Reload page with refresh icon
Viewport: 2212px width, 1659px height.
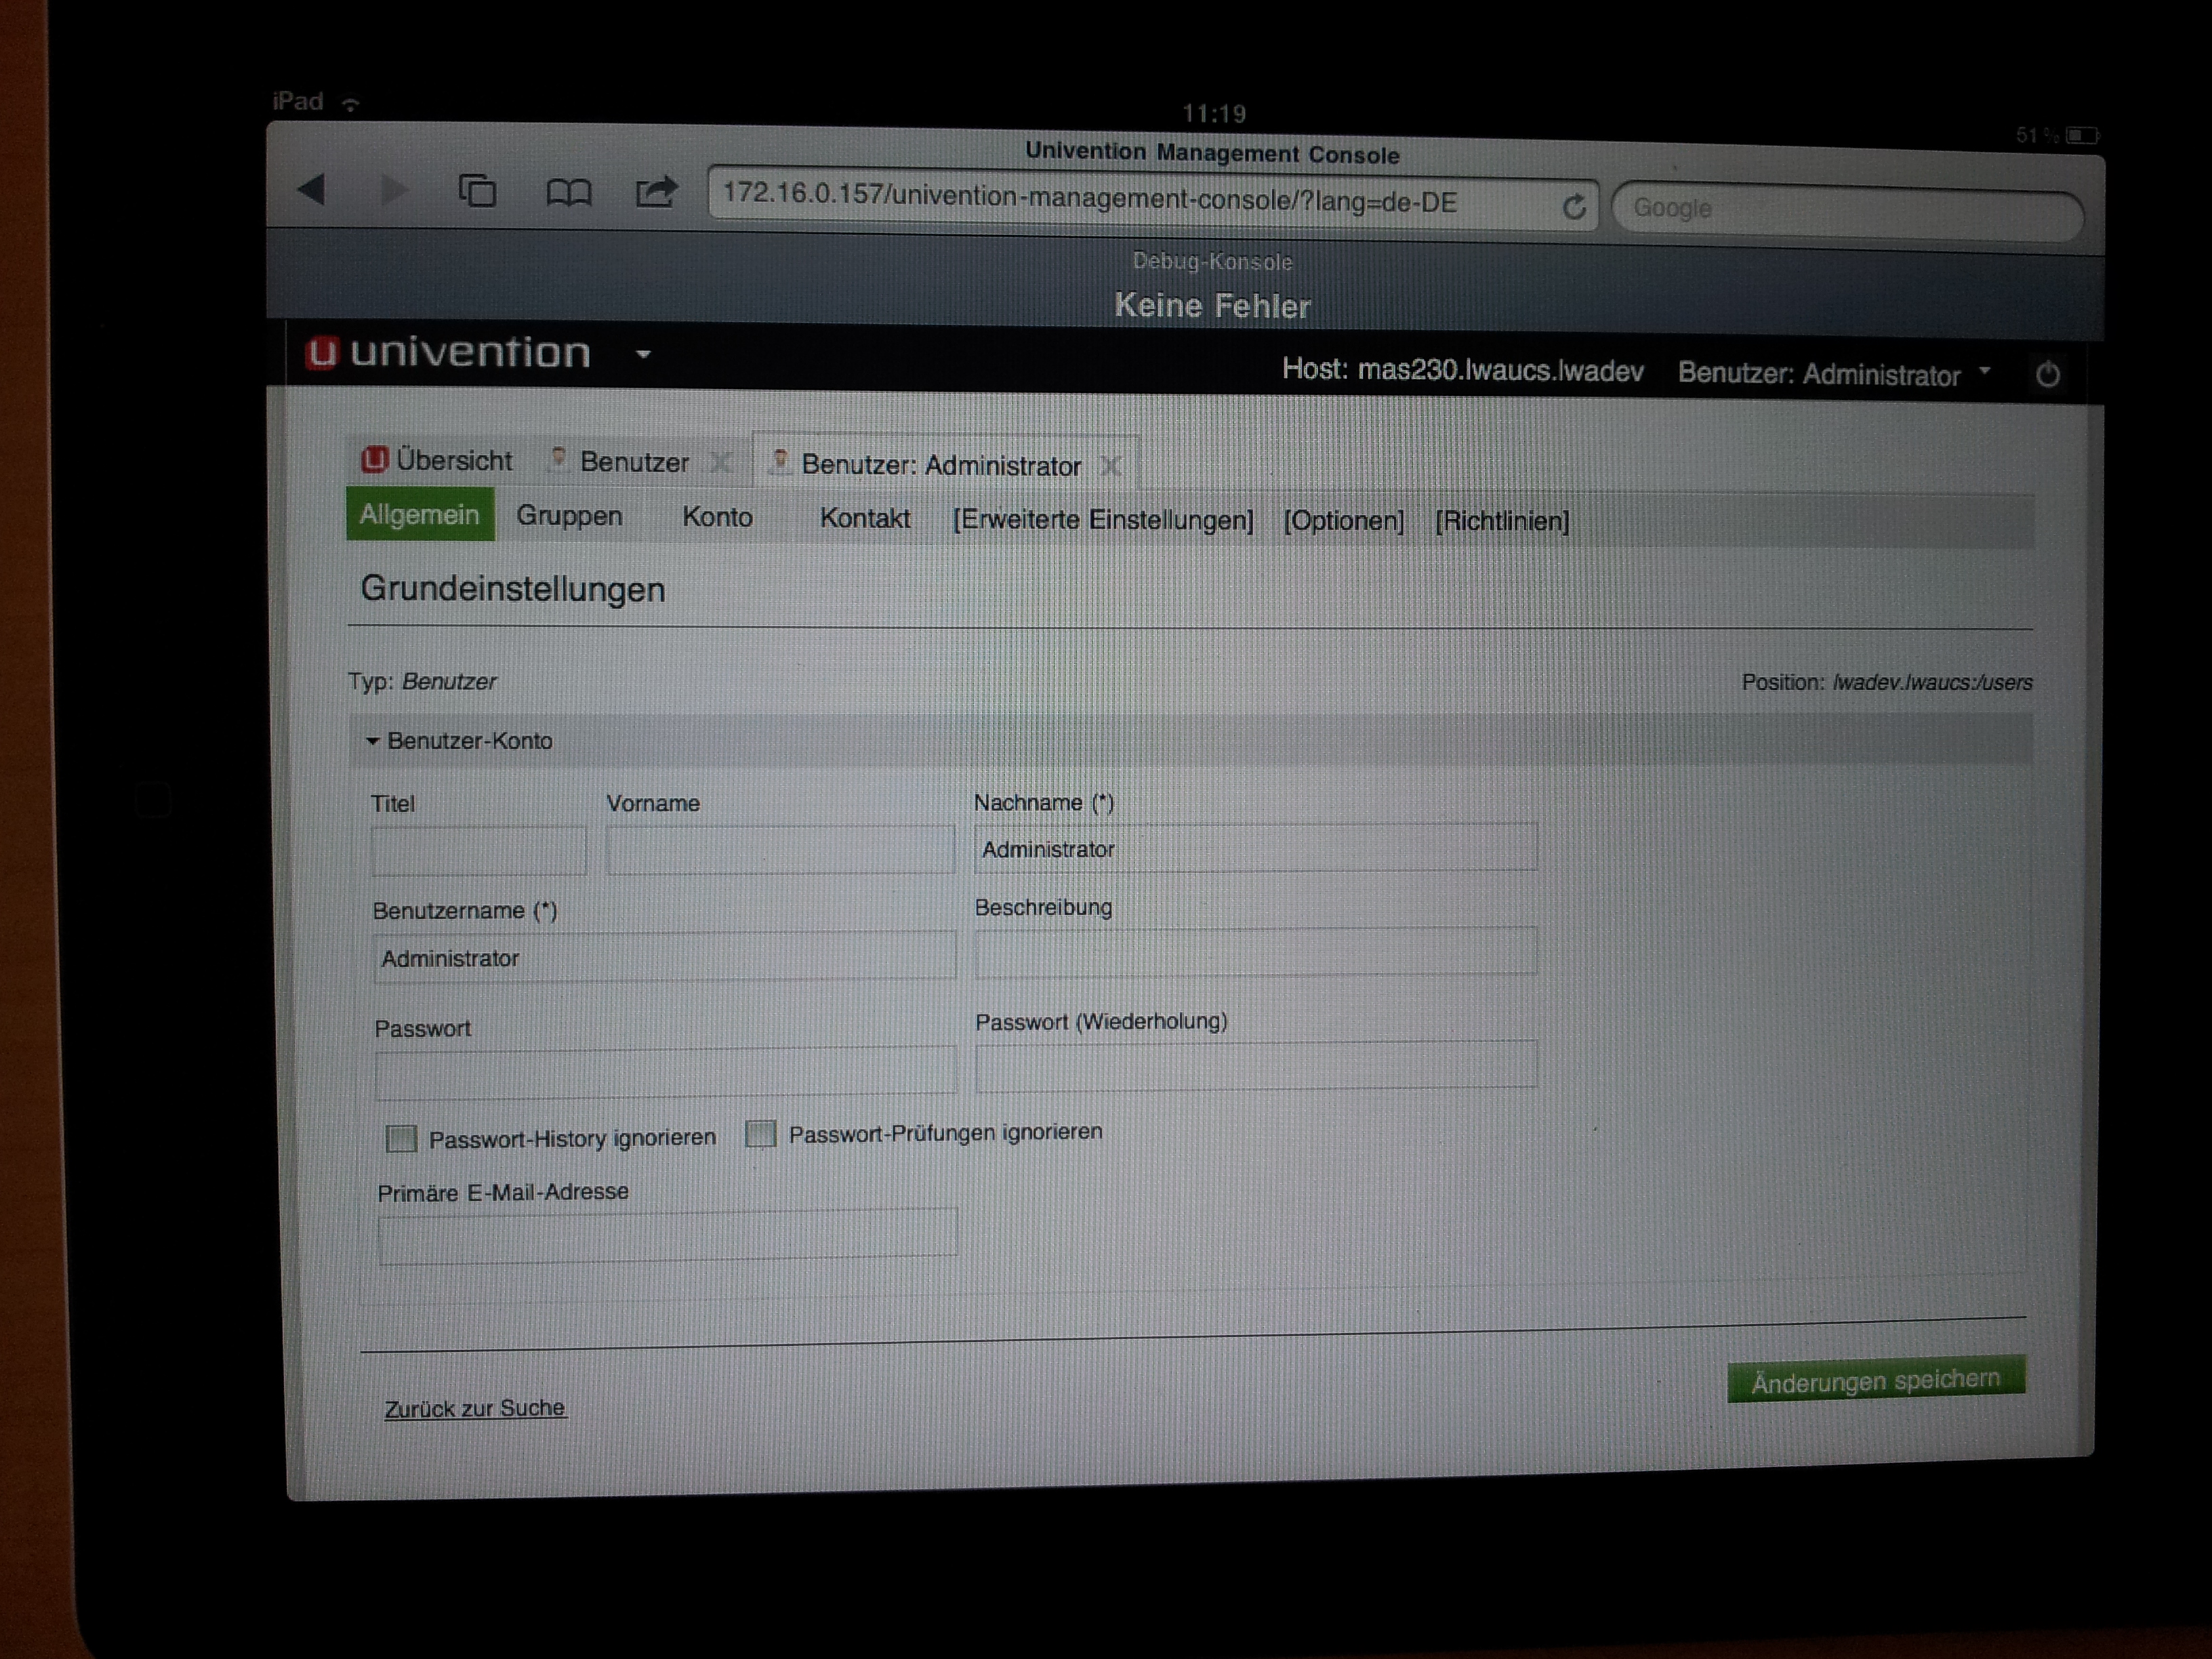point(1574,207)
